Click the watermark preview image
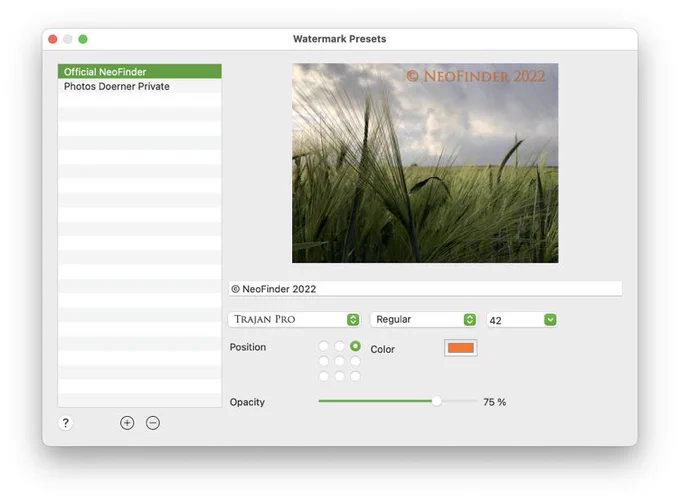 (425, 163)
